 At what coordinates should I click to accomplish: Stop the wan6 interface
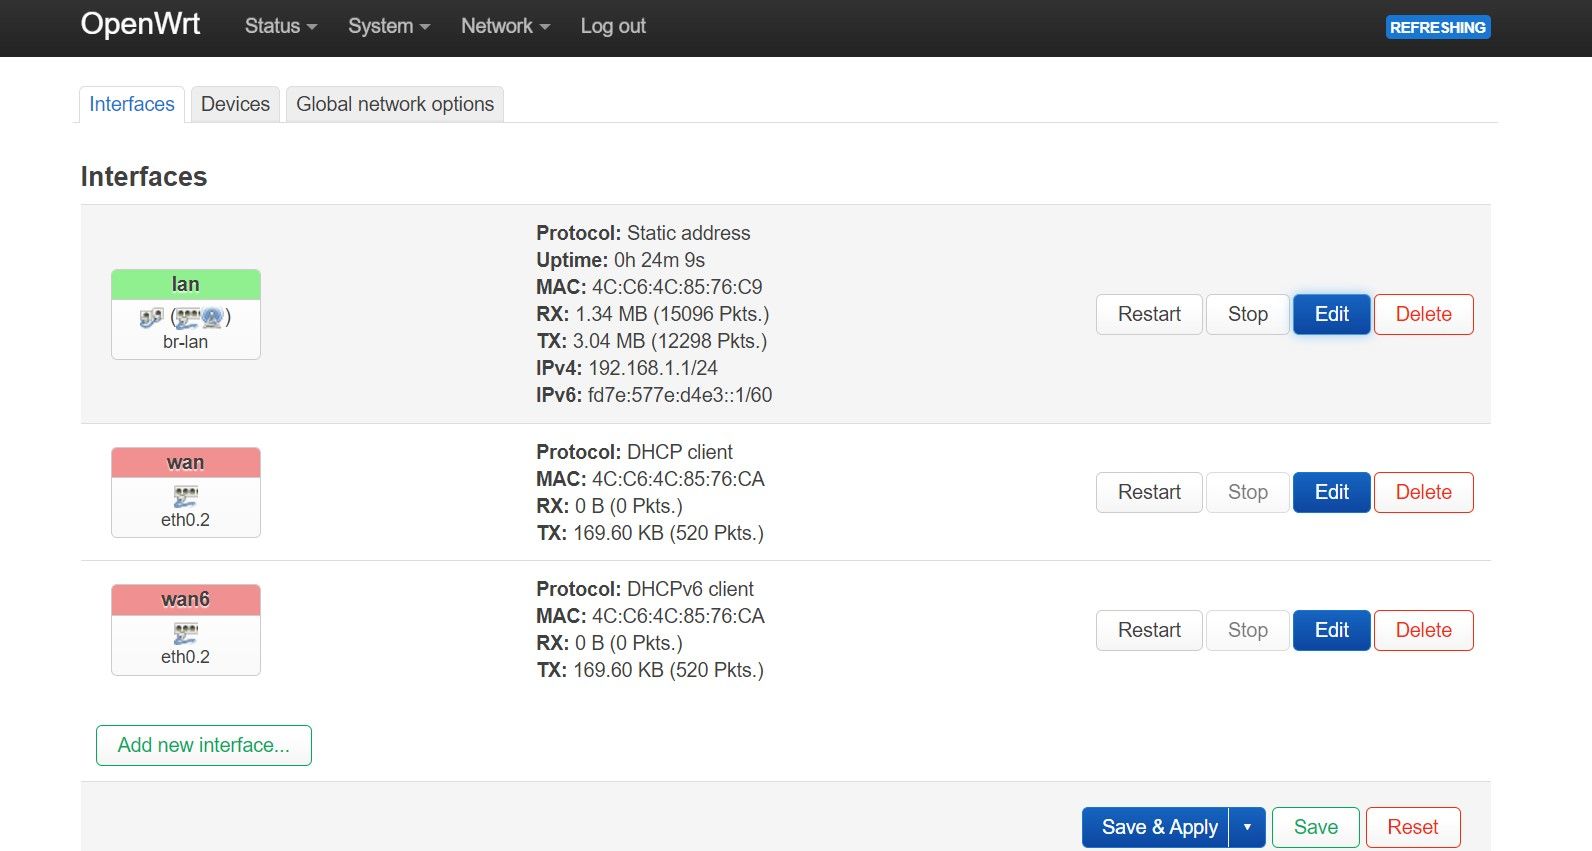1247,630
